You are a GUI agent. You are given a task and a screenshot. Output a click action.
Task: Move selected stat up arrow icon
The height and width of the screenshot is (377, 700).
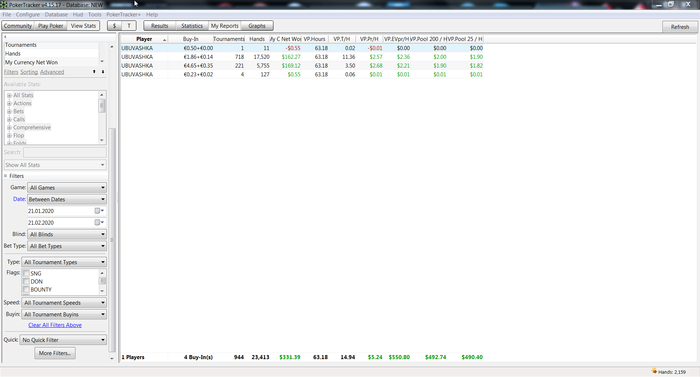94,72
